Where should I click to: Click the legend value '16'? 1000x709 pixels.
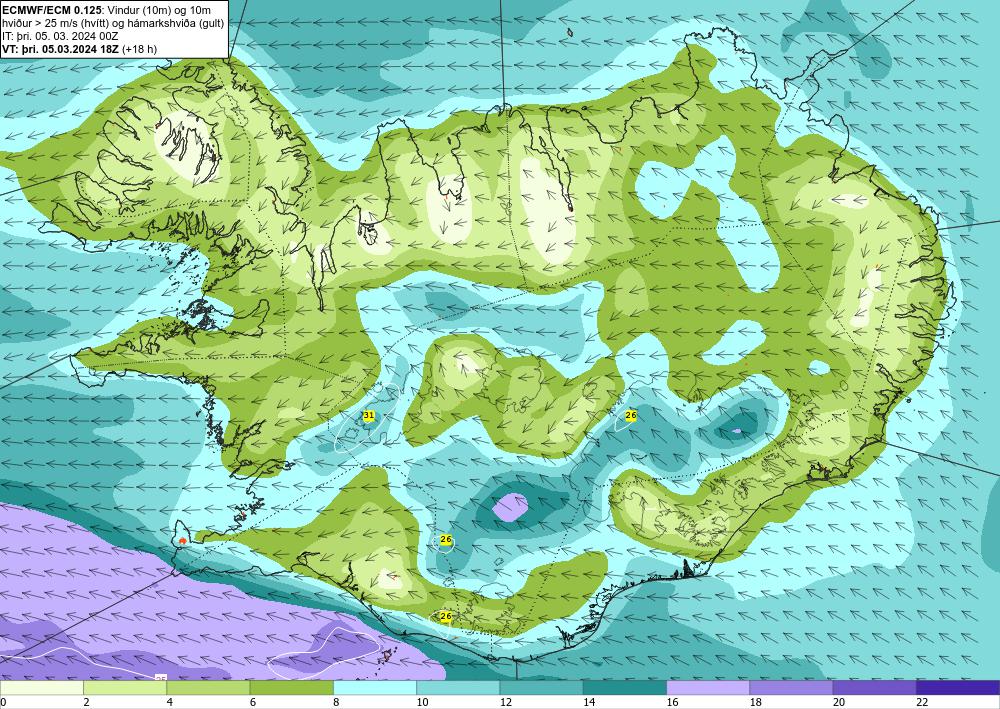pos(672,702)
